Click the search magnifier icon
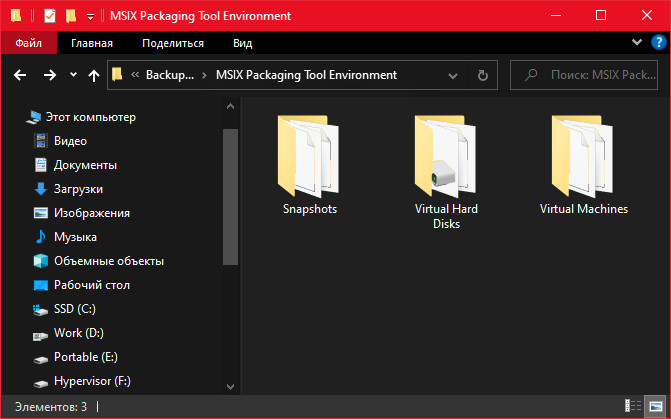671x419 pixels. 531,75
